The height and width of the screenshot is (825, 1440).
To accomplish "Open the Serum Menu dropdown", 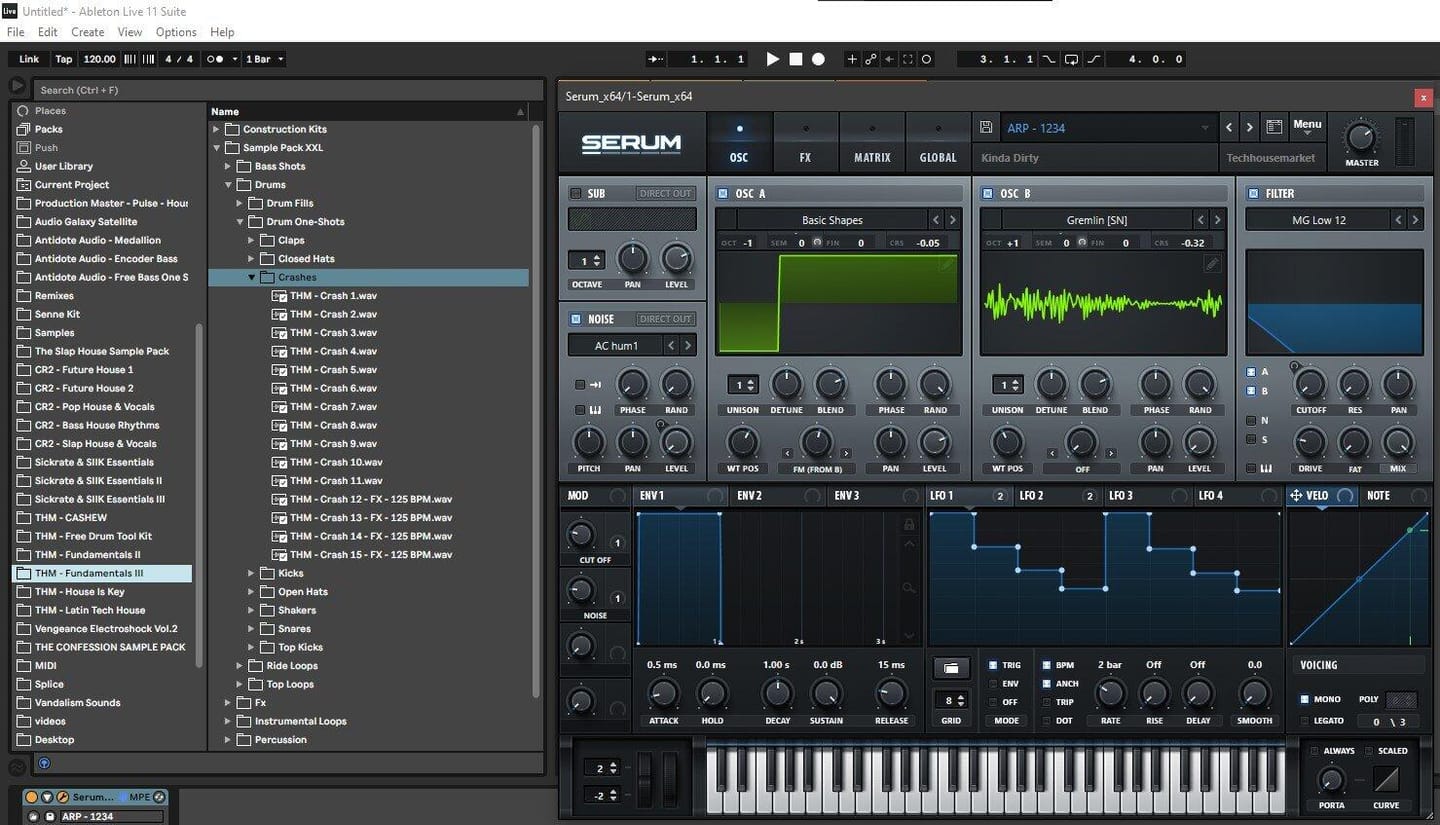I will point(1307,126).
